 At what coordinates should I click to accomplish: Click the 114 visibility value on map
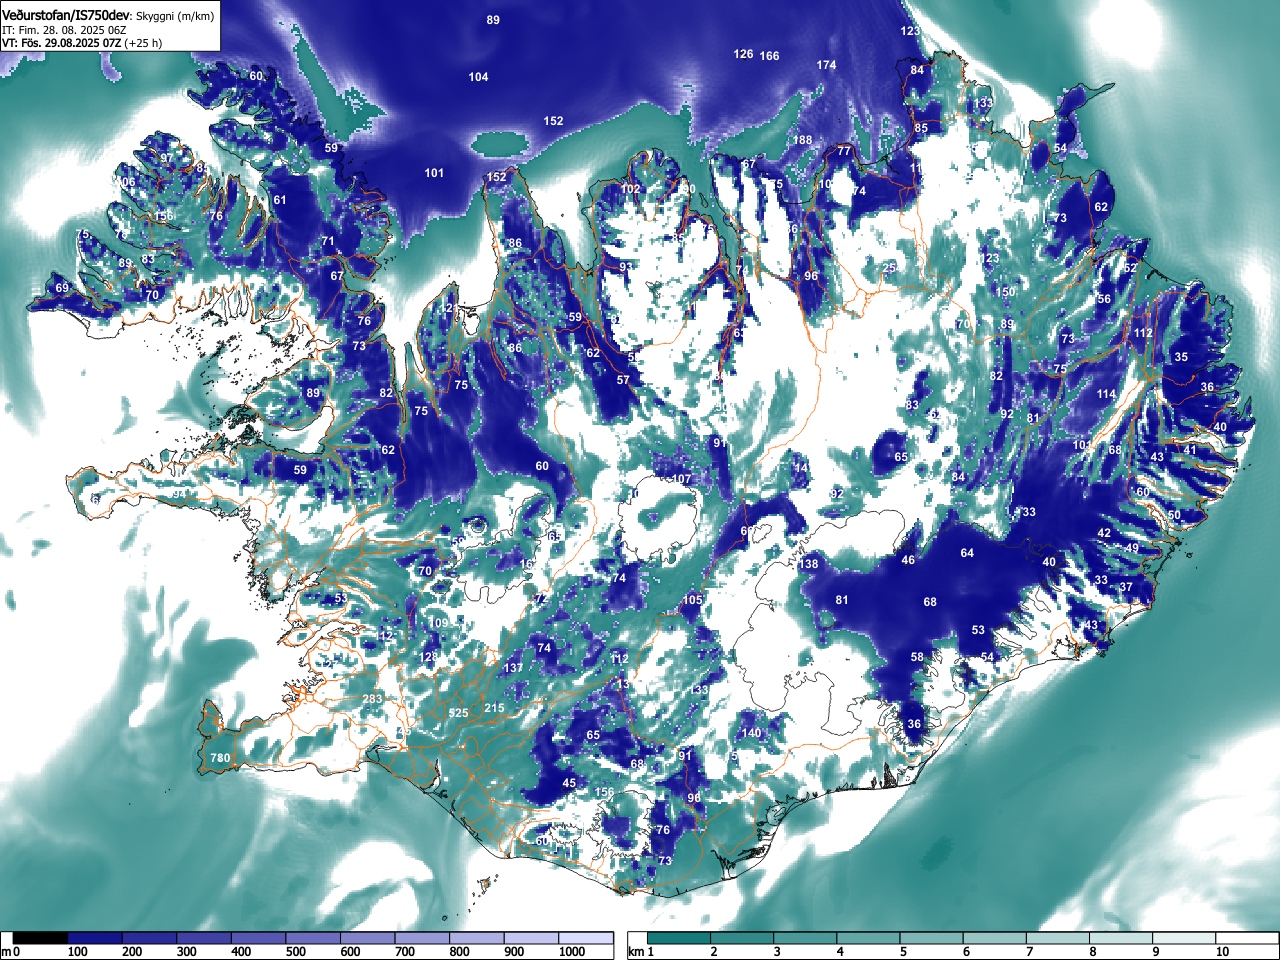coord(1105,394)
